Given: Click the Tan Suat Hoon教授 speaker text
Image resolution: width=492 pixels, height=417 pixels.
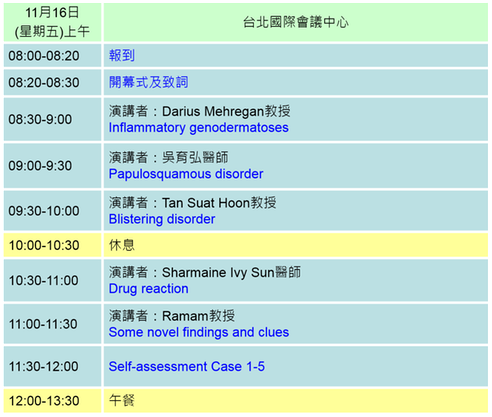Looking at the screenshot, I should point(219,203).
